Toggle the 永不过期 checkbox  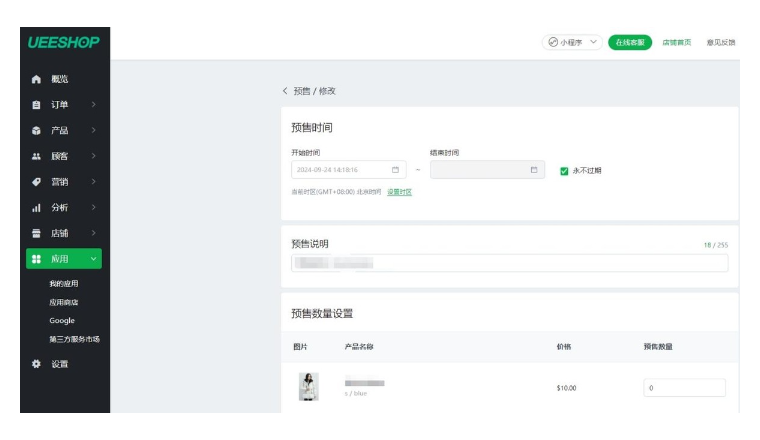point(564,171)
